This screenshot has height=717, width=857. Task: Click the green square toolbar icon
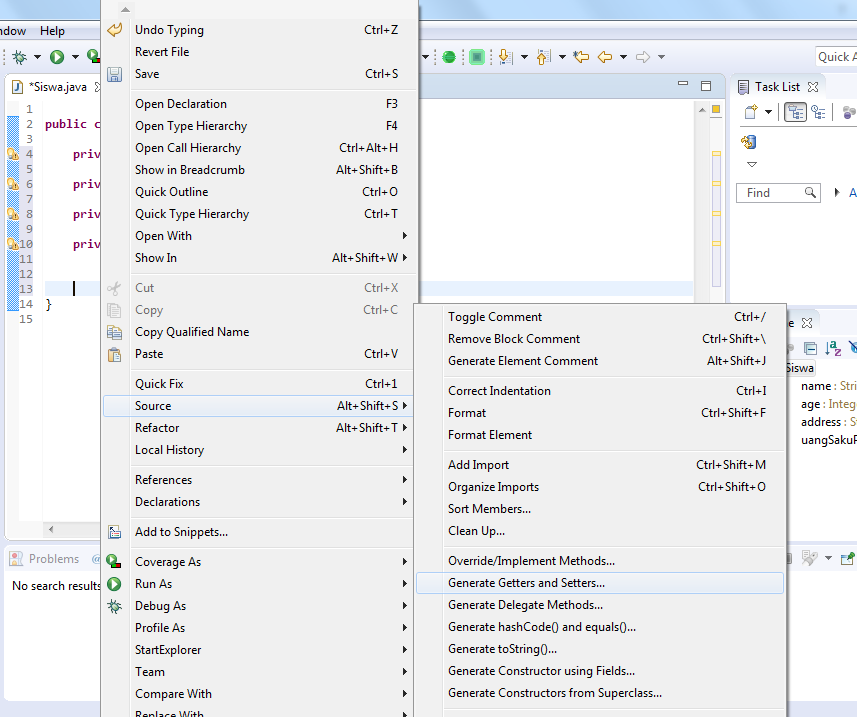[477, 57]
